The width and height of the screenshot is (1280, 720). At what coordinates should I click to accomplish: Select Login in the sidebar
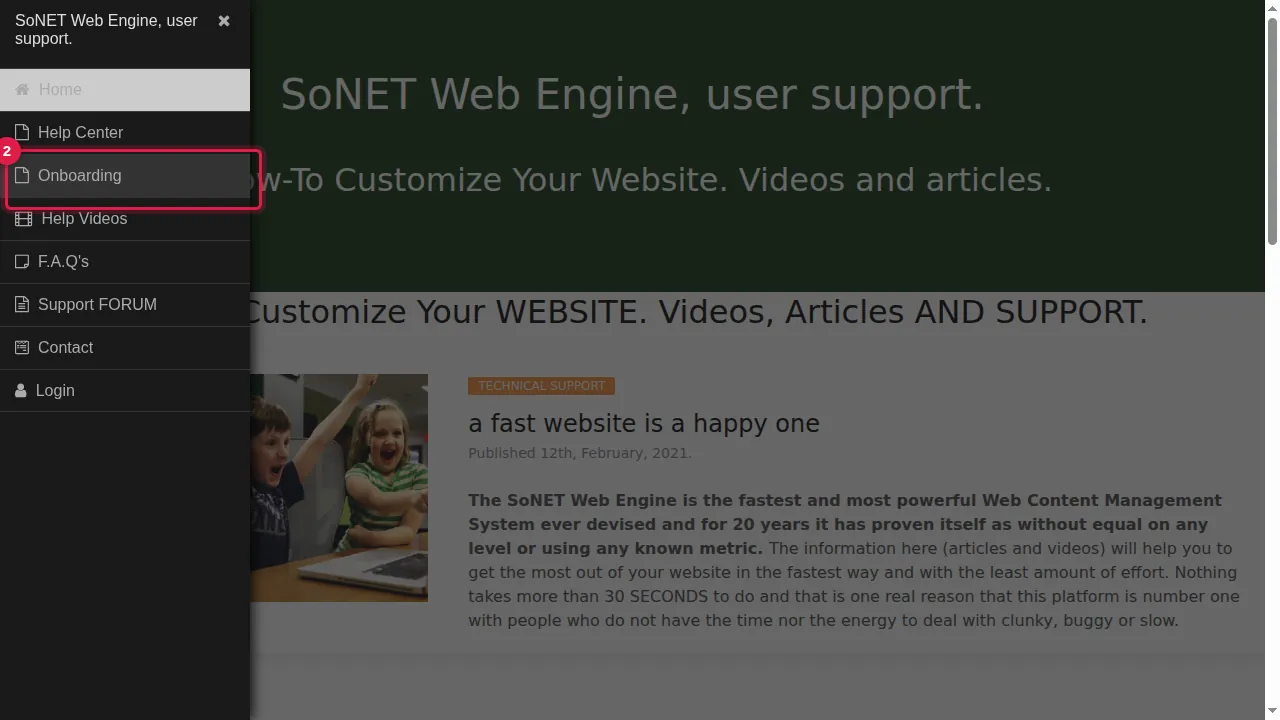click(x=125, y=390)
